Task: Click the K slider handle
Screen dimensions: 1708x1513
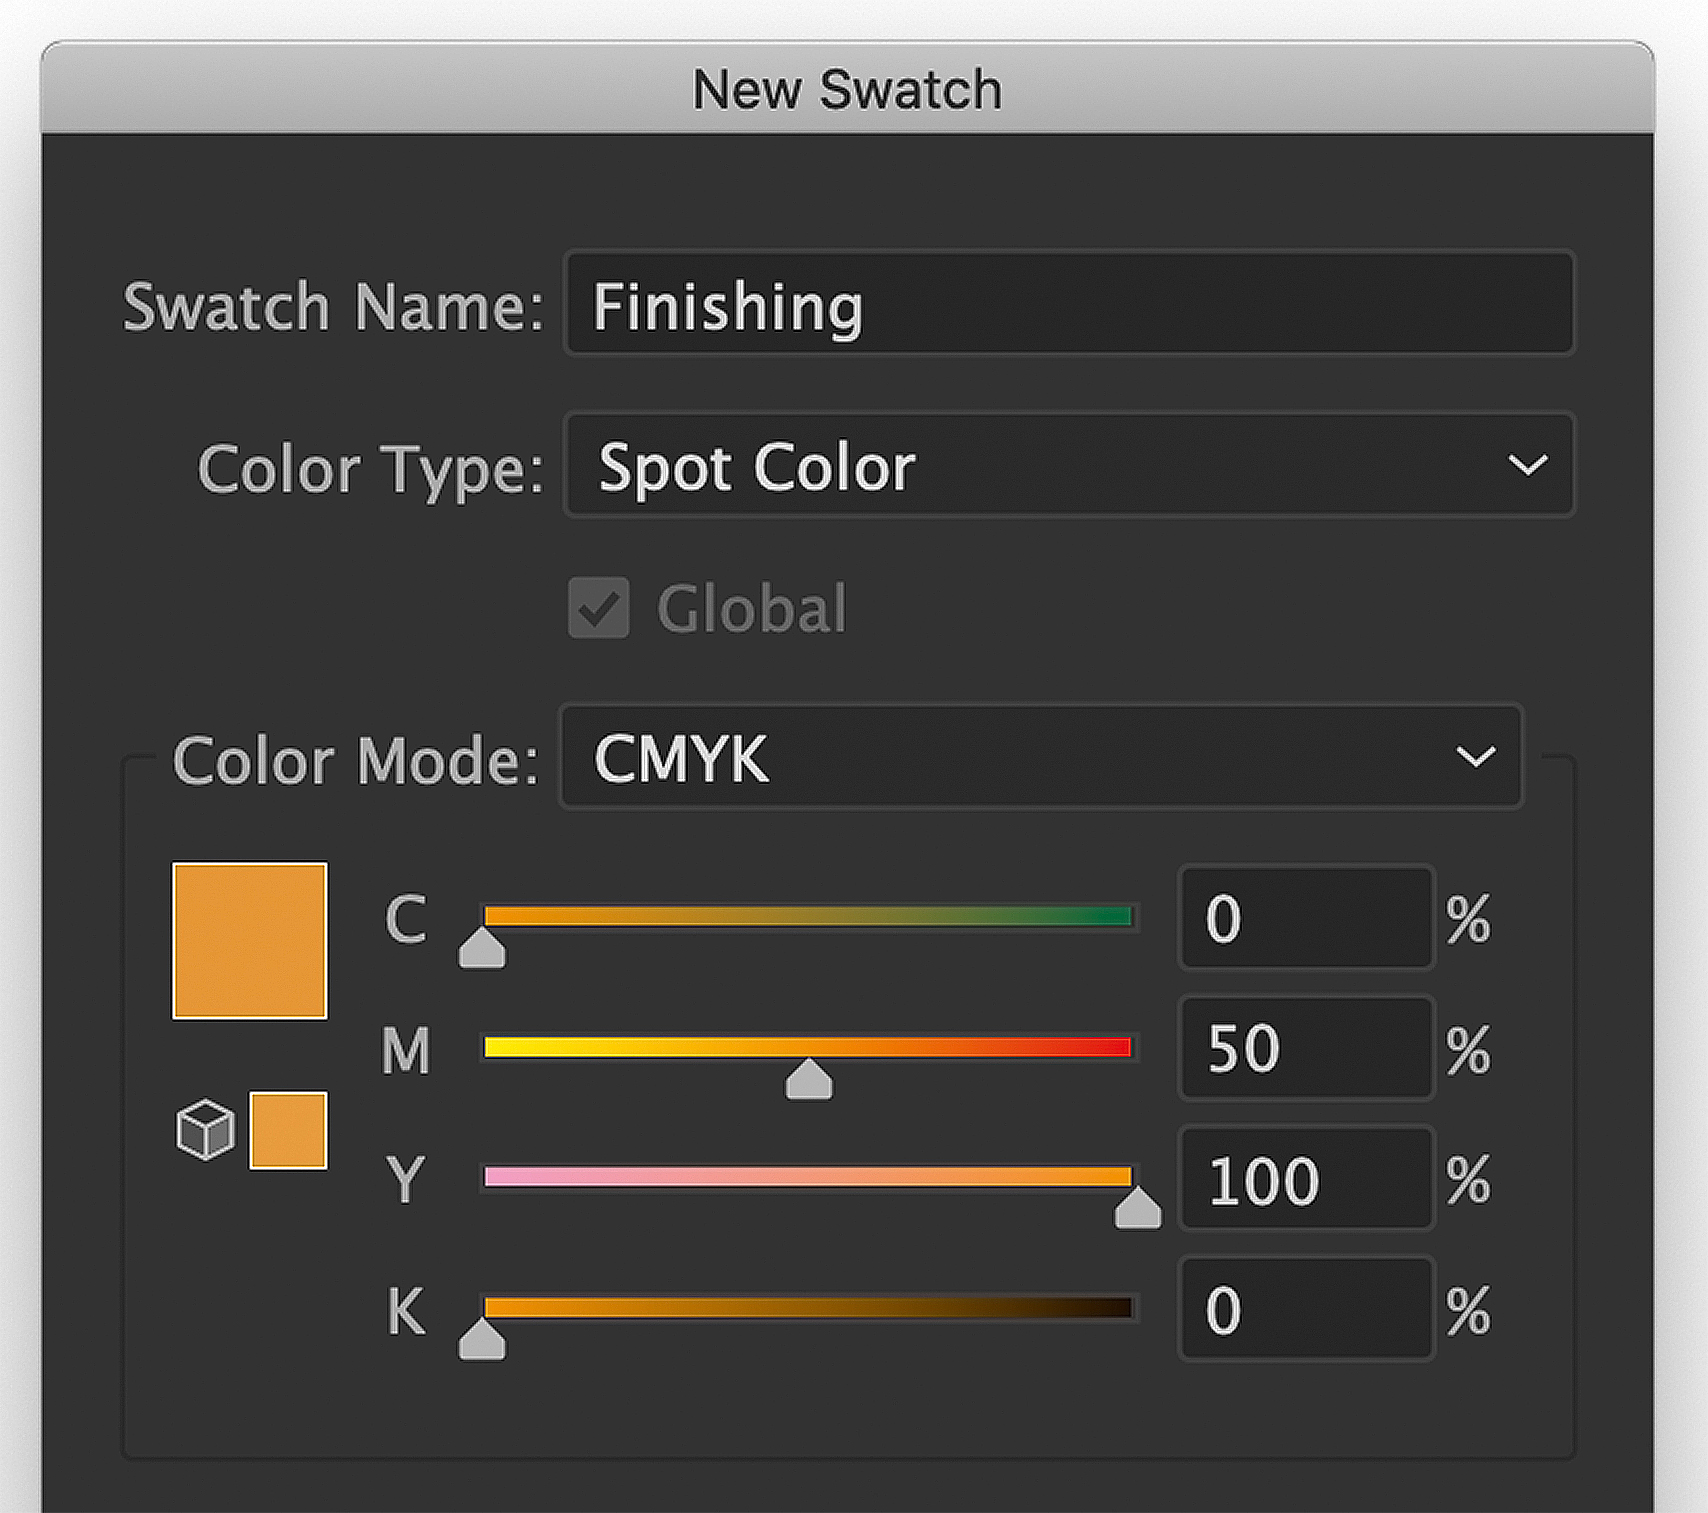Action: [x=482, y=1339]
